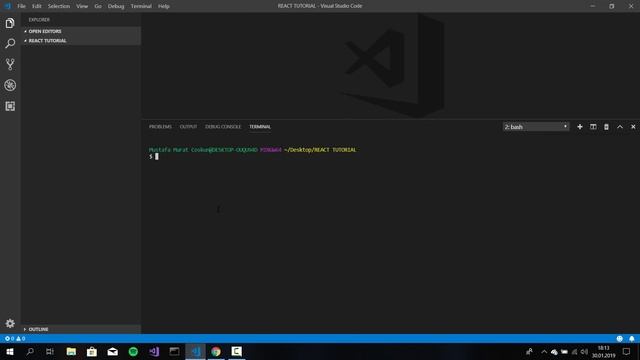This screenshot has width=640, height=360.
Task: Switch to the DEBUG CONSOLE tab
Action: click(223, 127)
